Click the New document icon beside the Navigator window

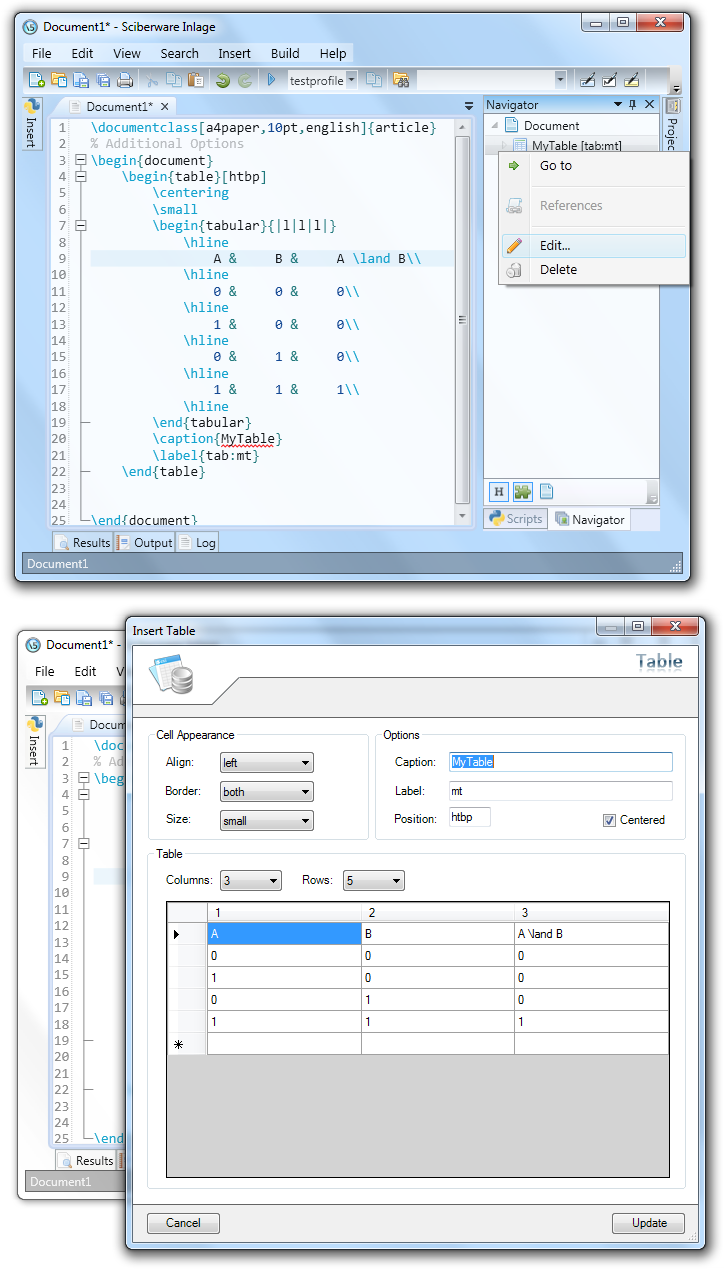[x=36, y=80]
